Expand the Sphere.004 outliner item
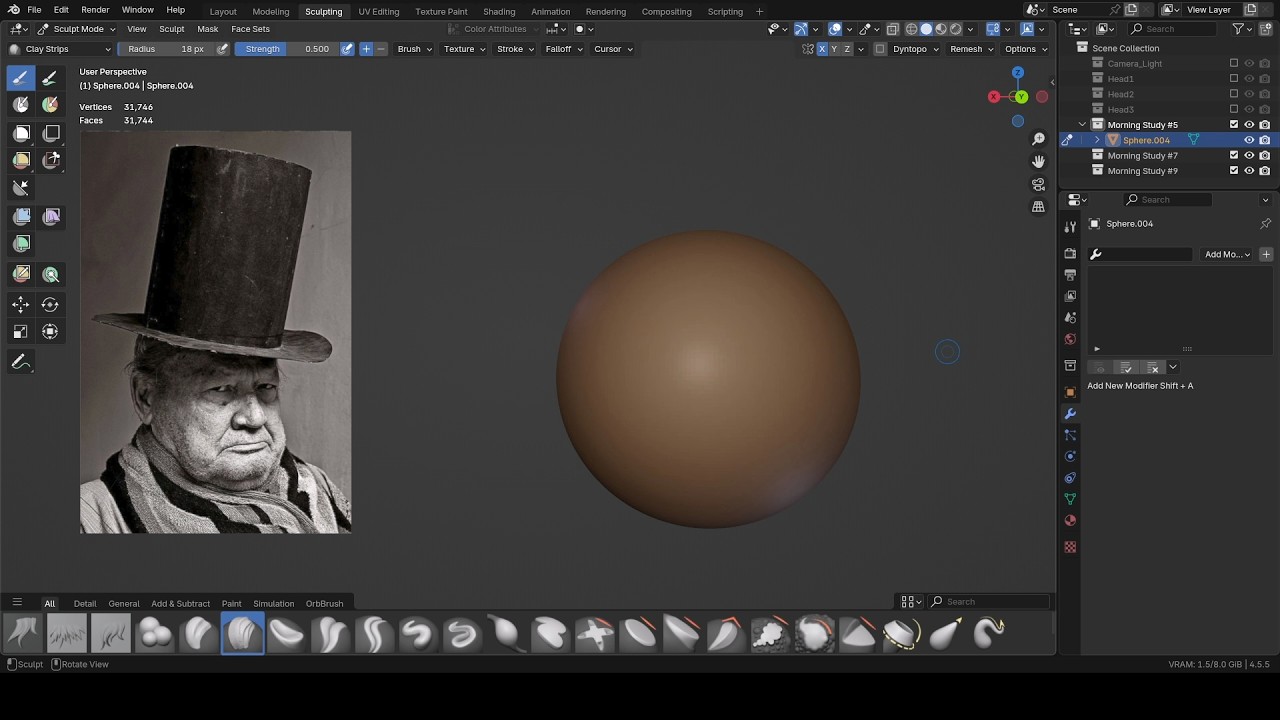Screen dimensions: 1280x720 [1097, 140]
